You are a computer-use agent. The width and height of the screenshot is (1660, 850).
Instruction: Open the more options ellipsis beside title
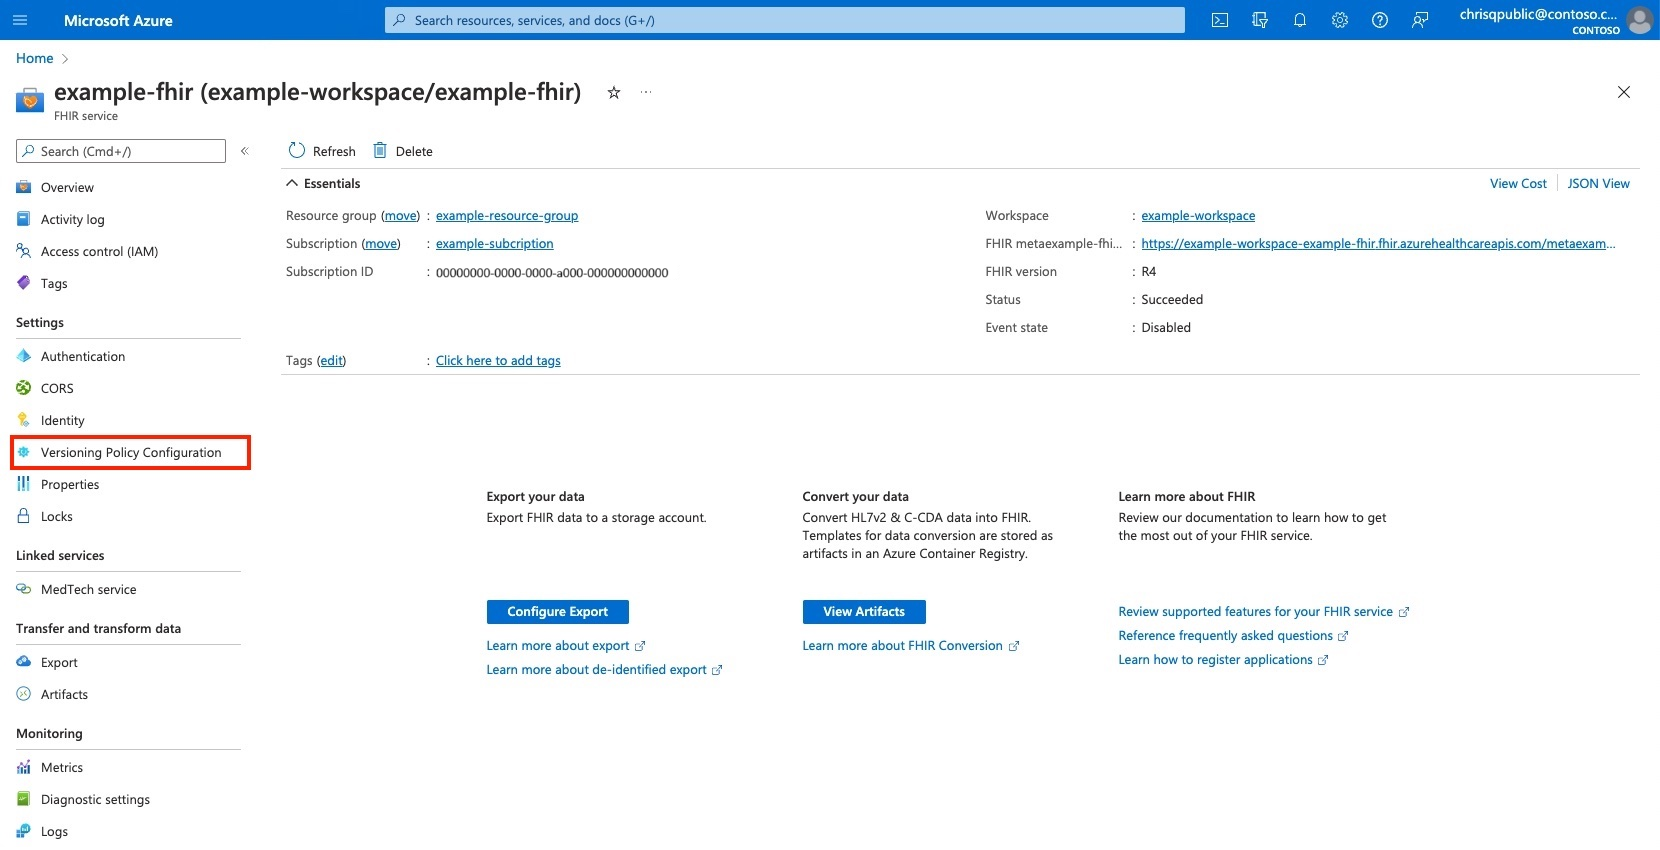tap(646, 92)
